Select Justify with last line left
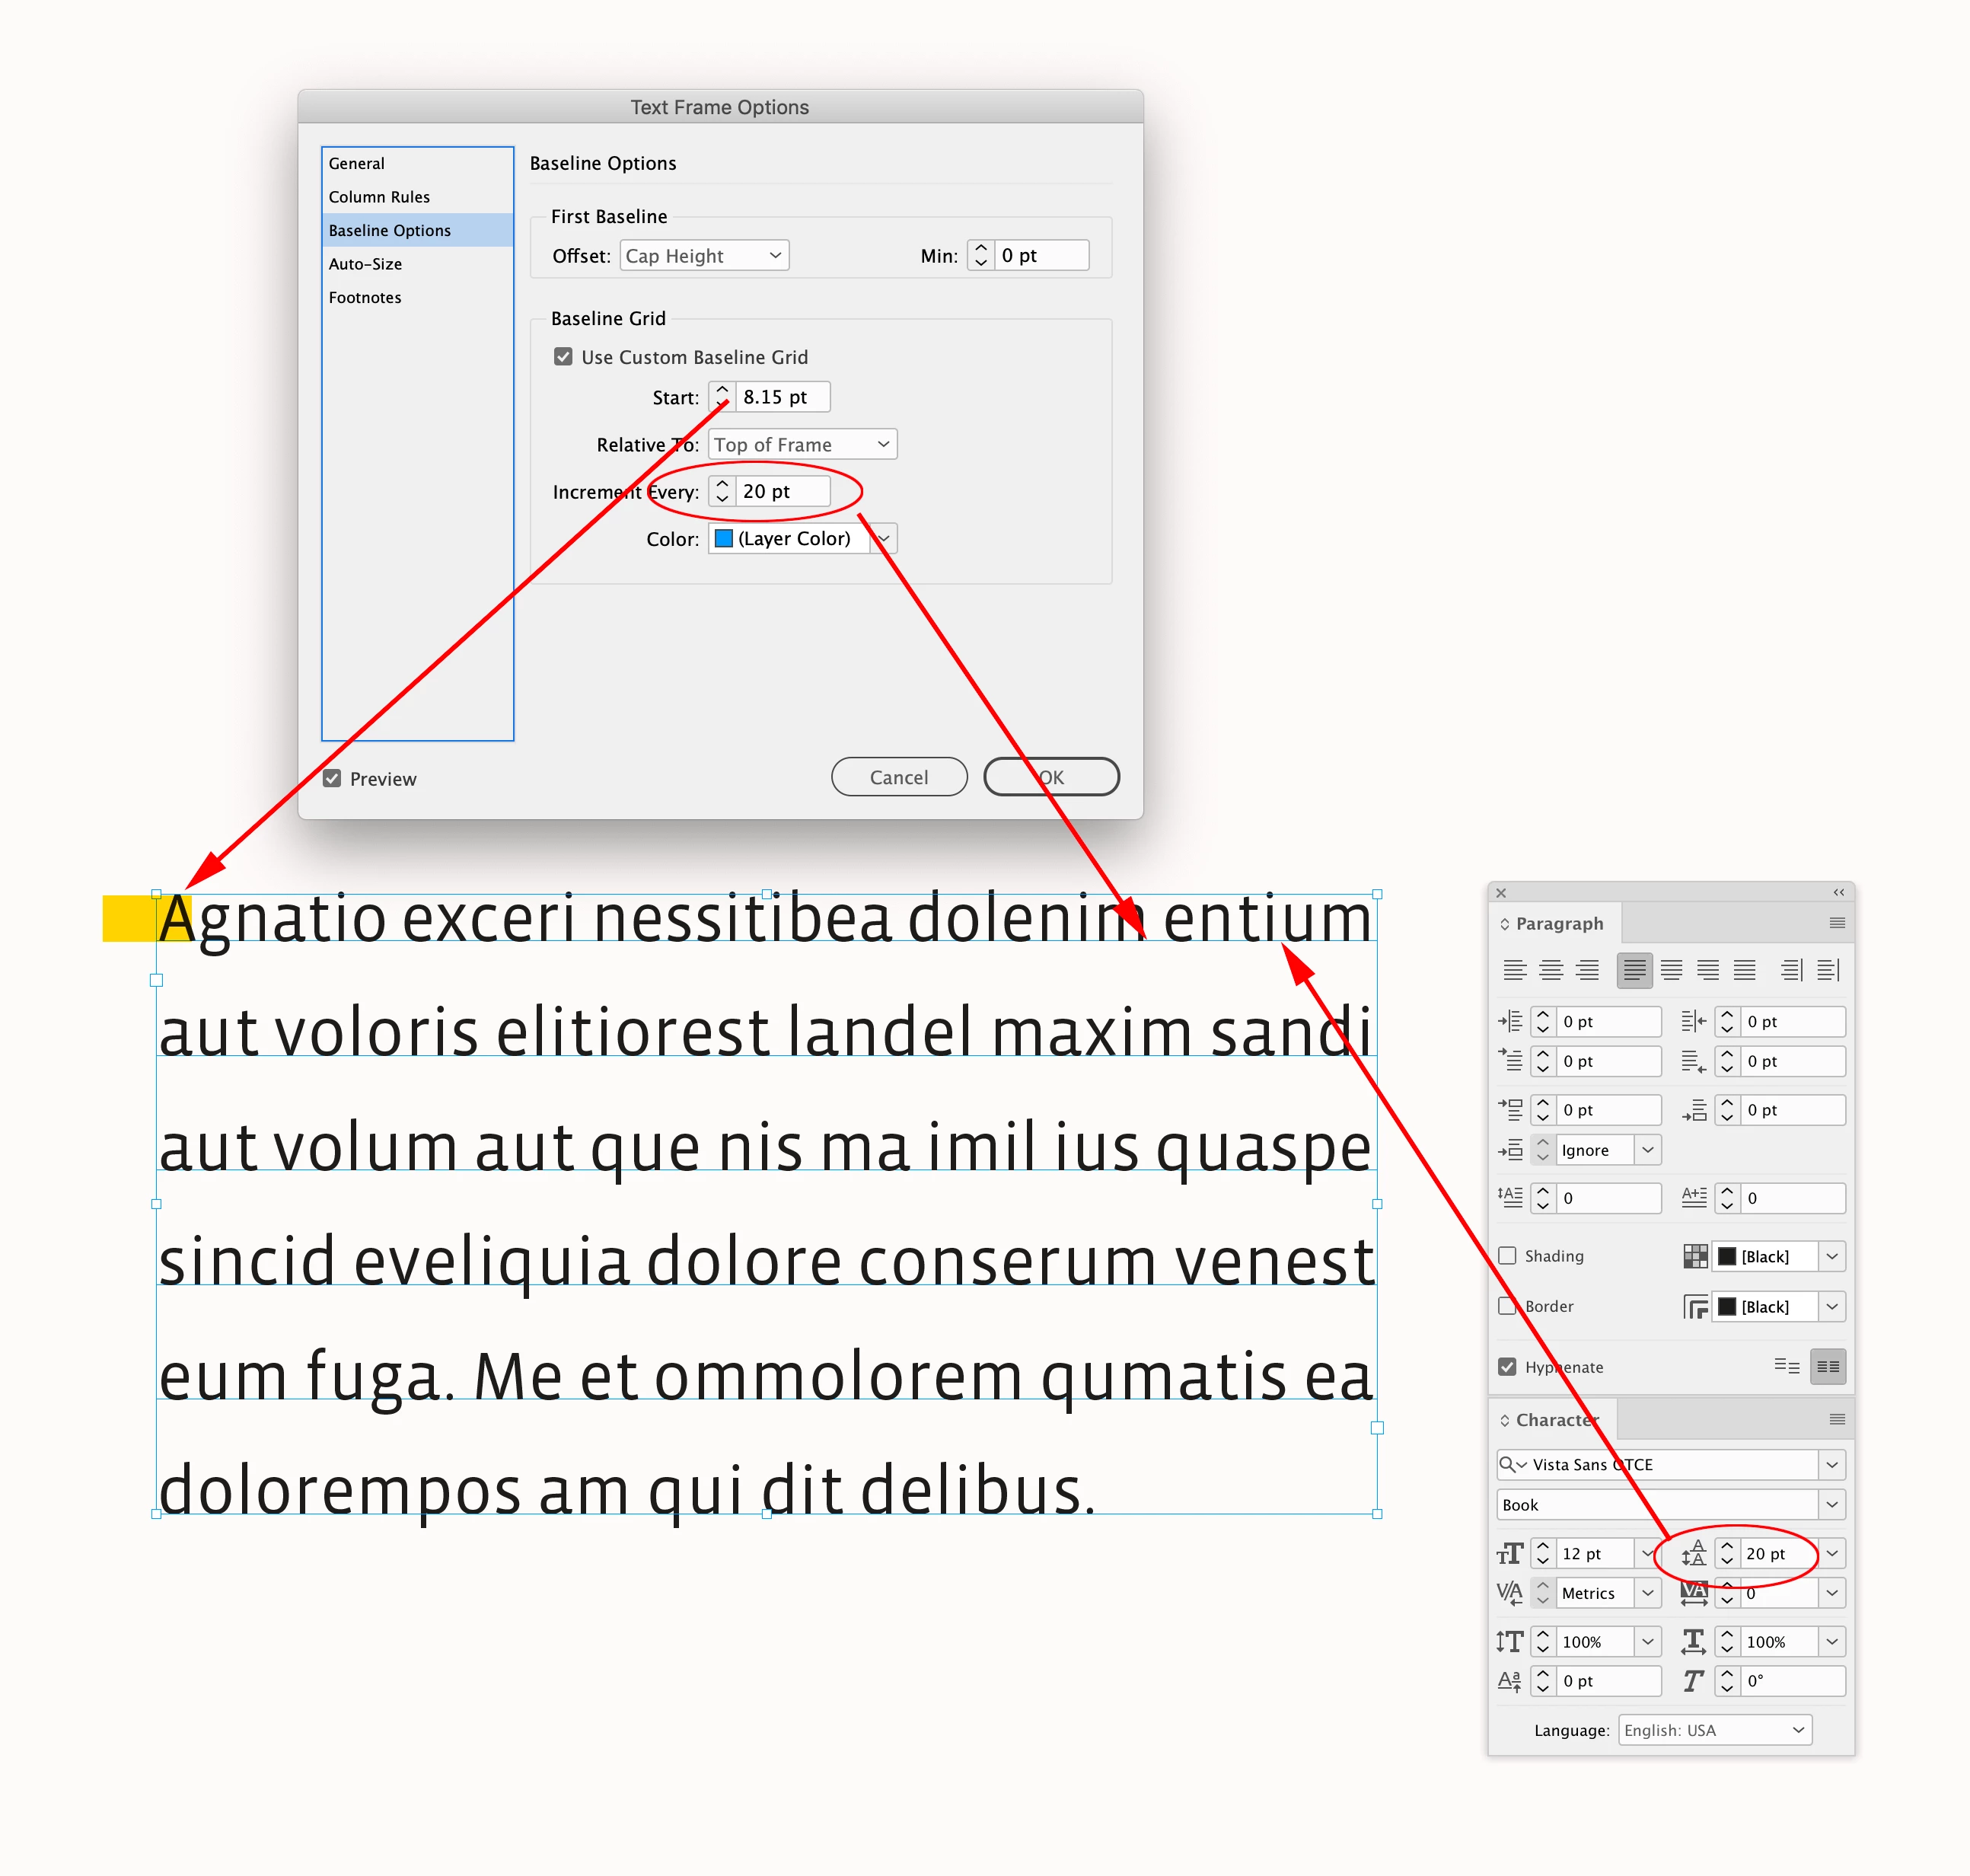1970x1876 pixels. tap(1634, 970)
